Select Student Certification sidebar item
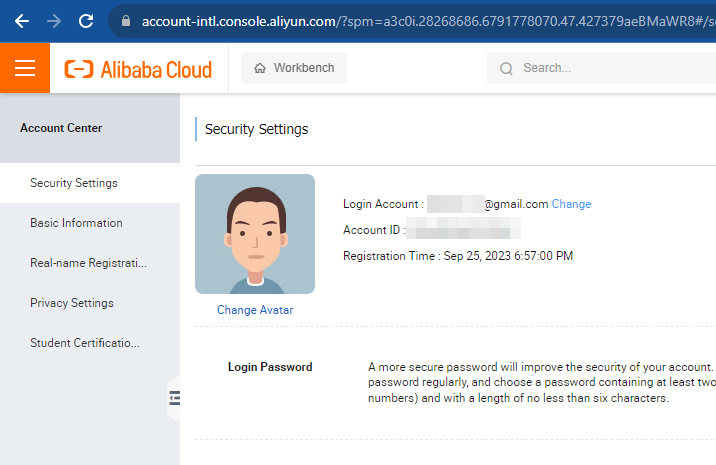 pyautogui.click(x=85, y=343)
